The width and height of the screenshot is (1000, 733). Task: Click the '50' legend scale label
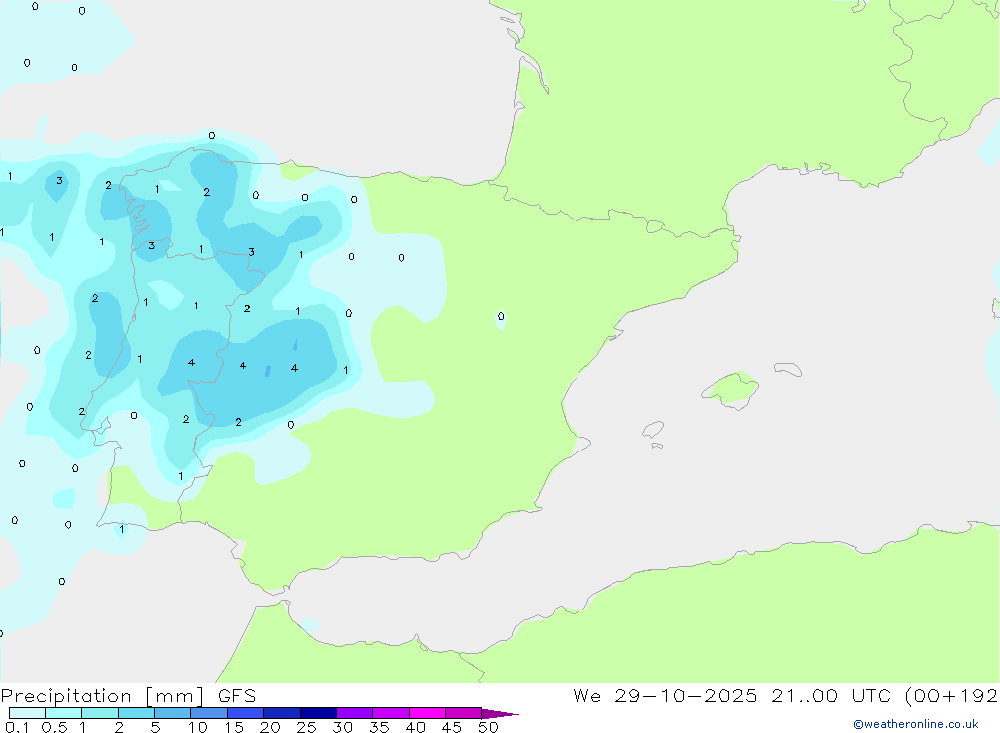[488, 727]
